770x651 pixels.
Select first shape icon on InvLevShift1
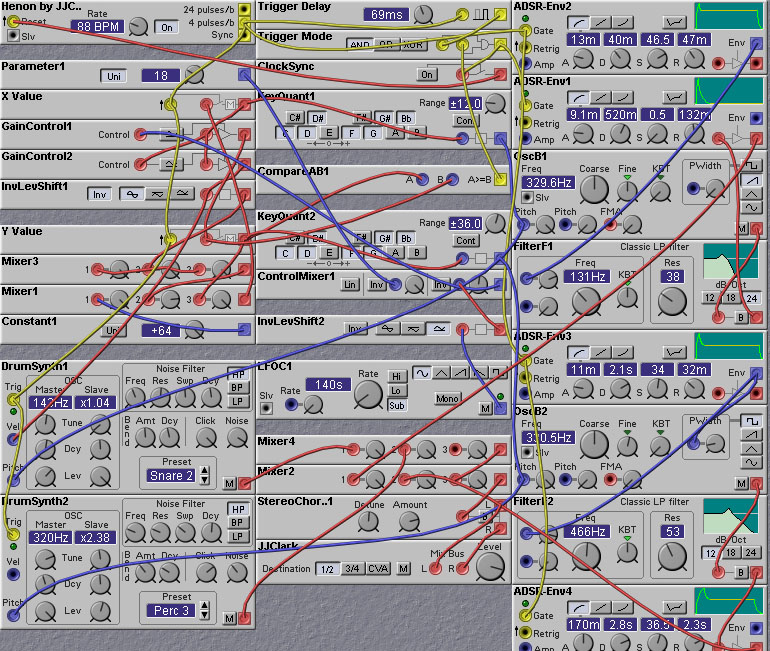pyautogui.click(x=131, y=194)
